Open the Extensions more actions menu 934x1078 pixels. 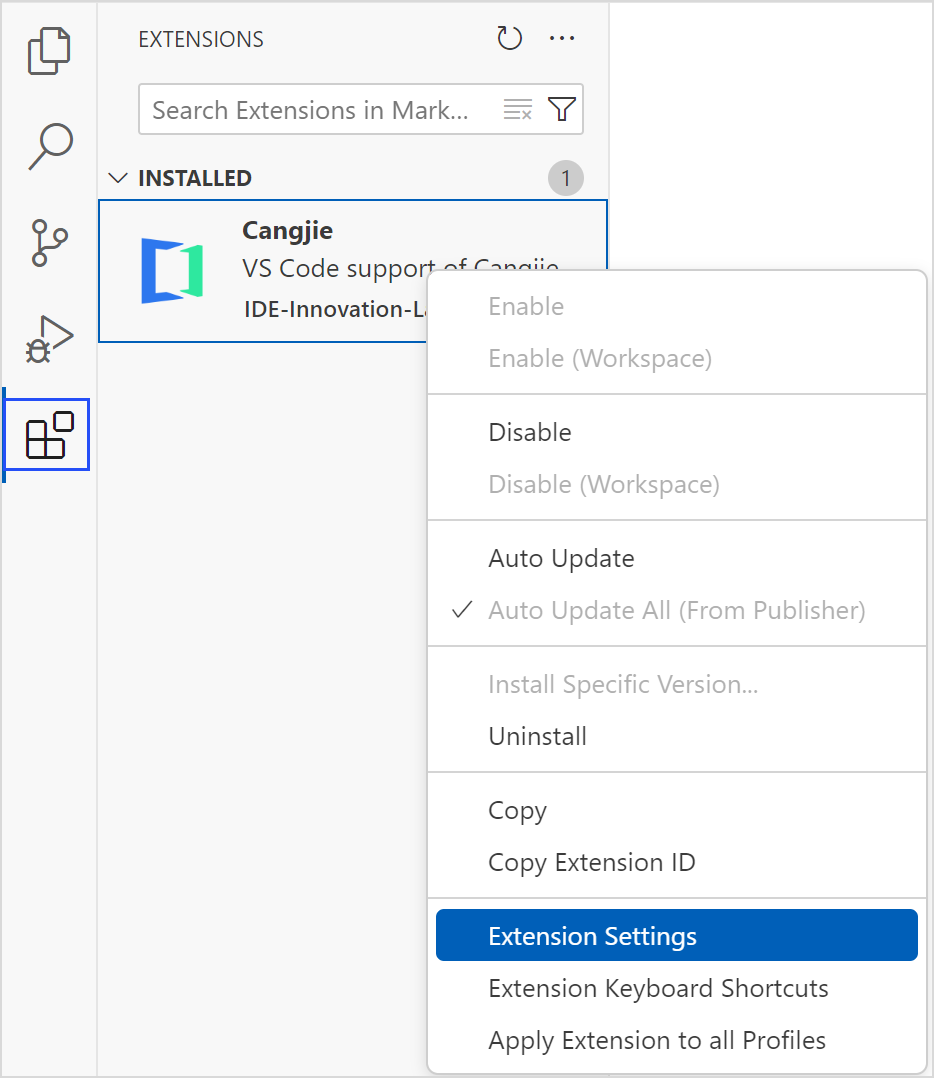(x=562, y=39)
